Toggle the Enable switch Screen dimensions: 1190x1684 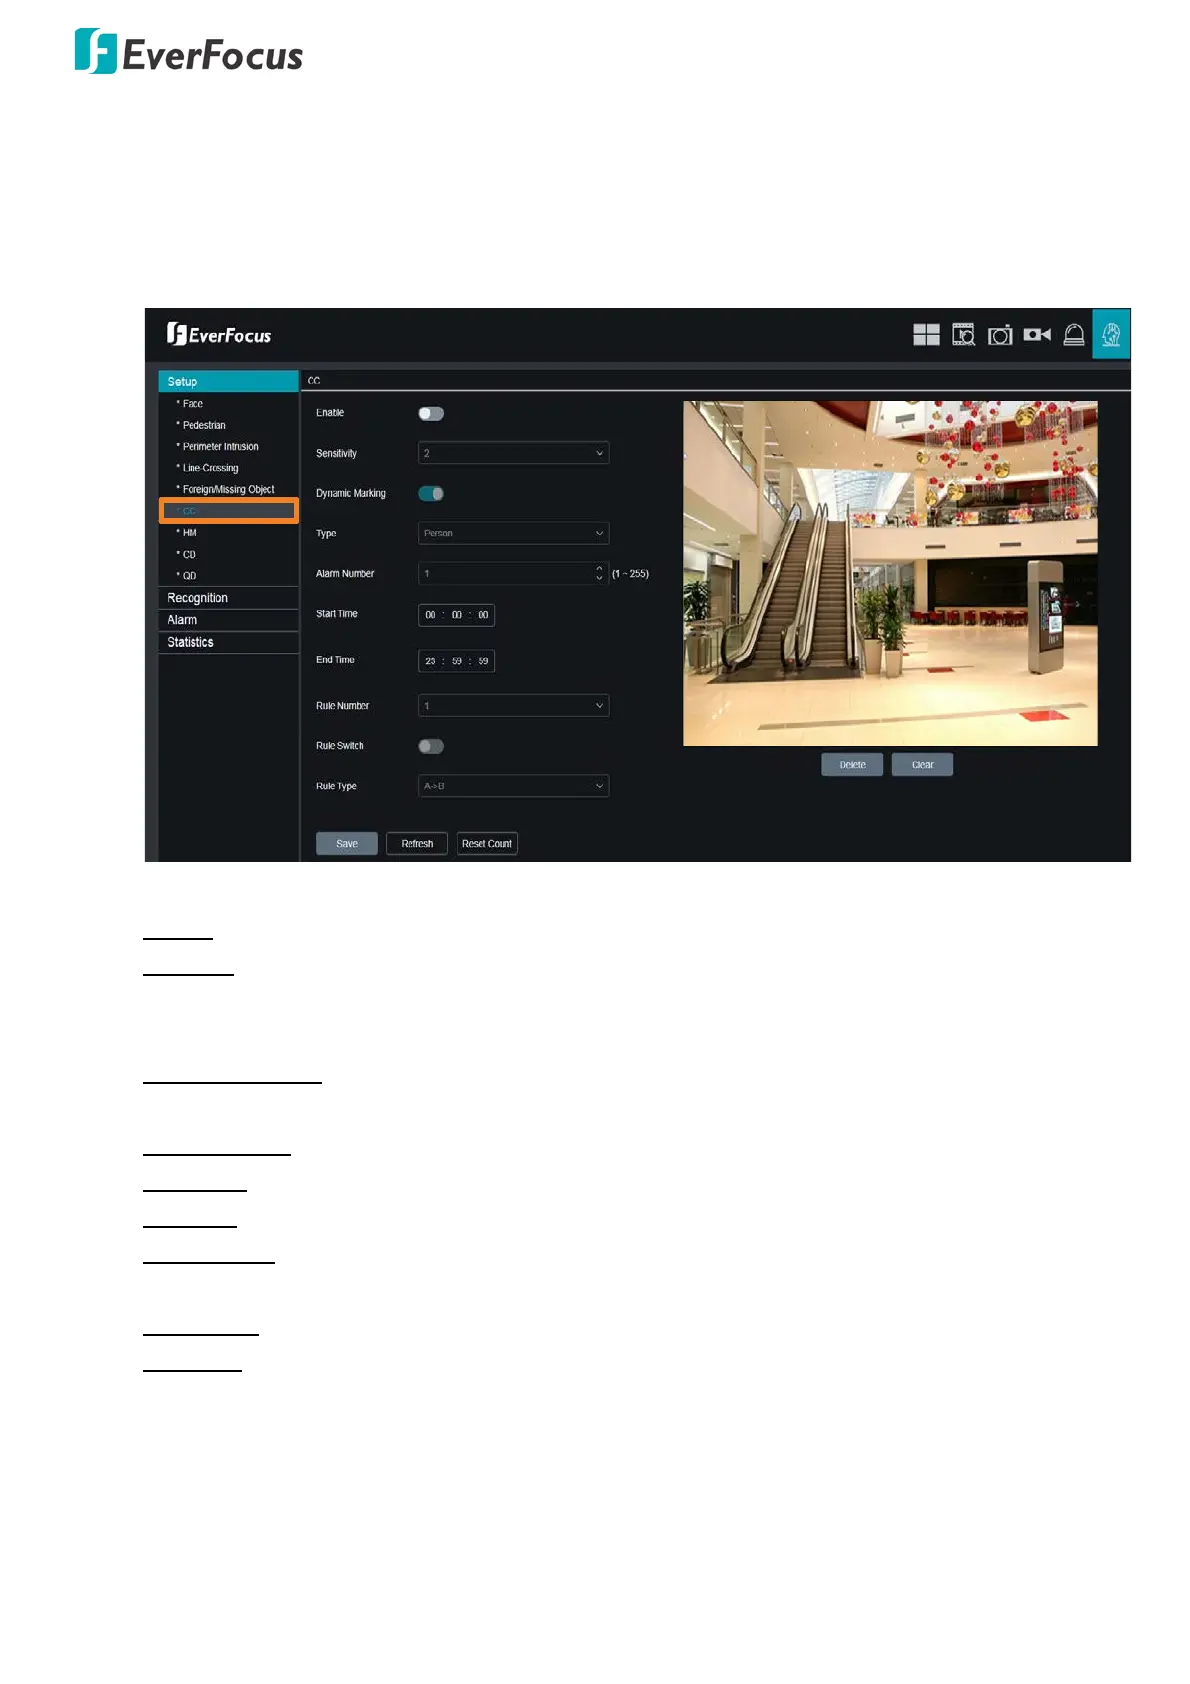coord(431,414)
